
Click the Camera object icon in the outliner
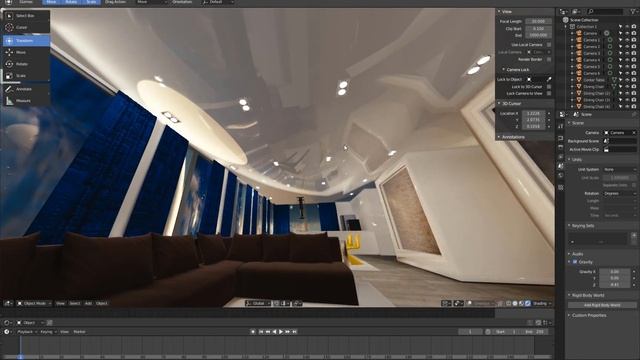579,33
